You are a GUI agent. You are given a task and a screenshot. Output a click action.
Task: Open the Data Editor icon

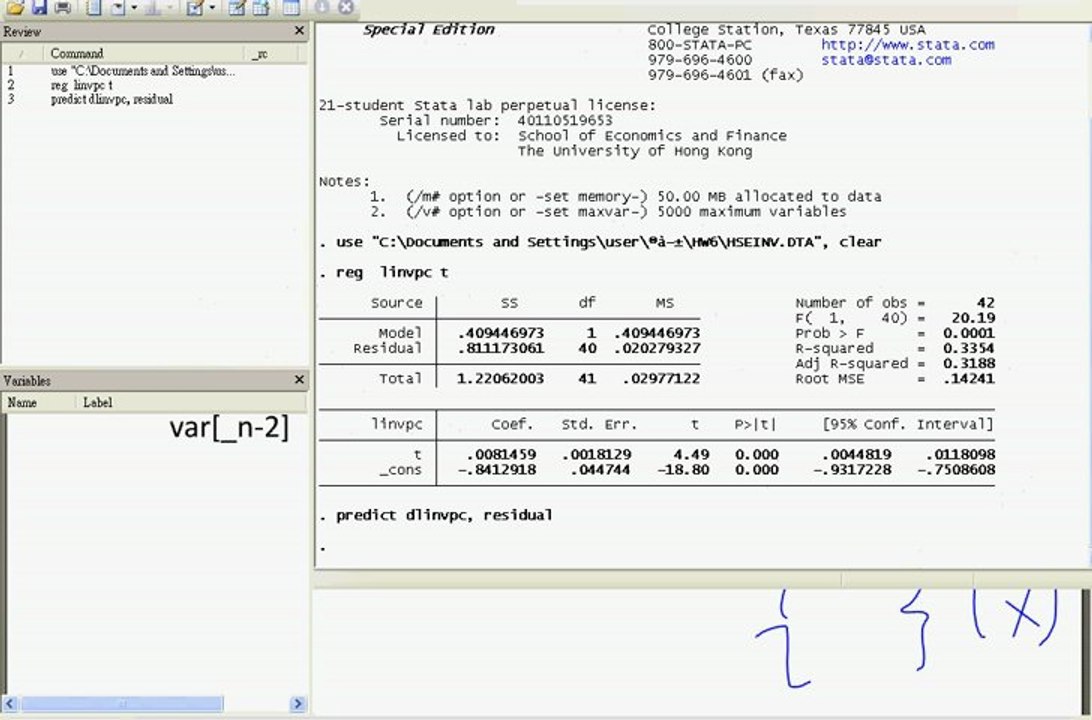click(237, 7)
